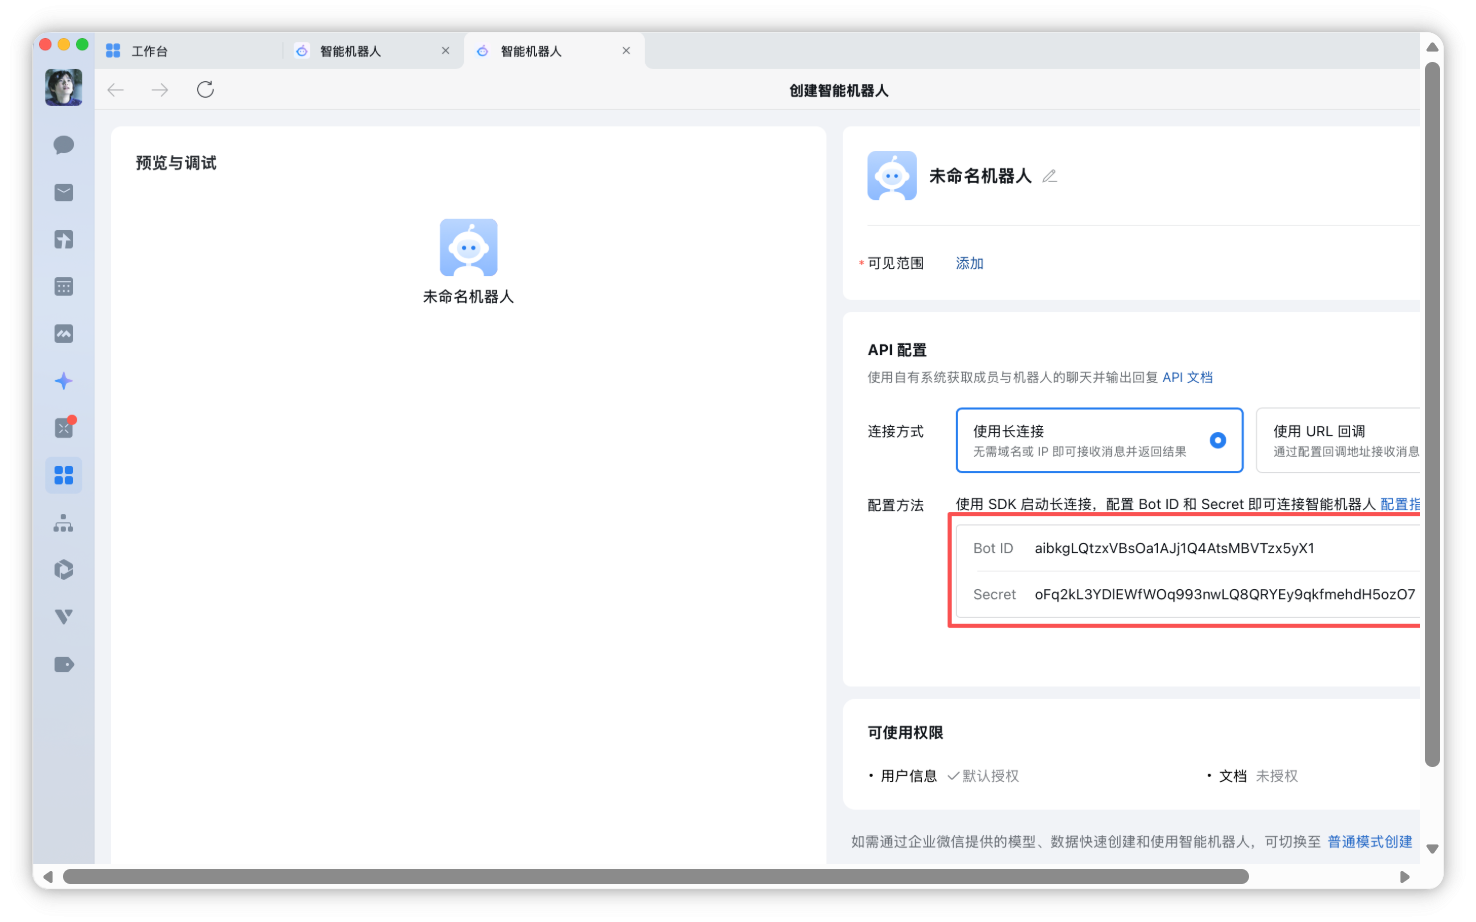Go back with the left arrow
Screen dimensions: 1476x922
[x=116, y=90]
